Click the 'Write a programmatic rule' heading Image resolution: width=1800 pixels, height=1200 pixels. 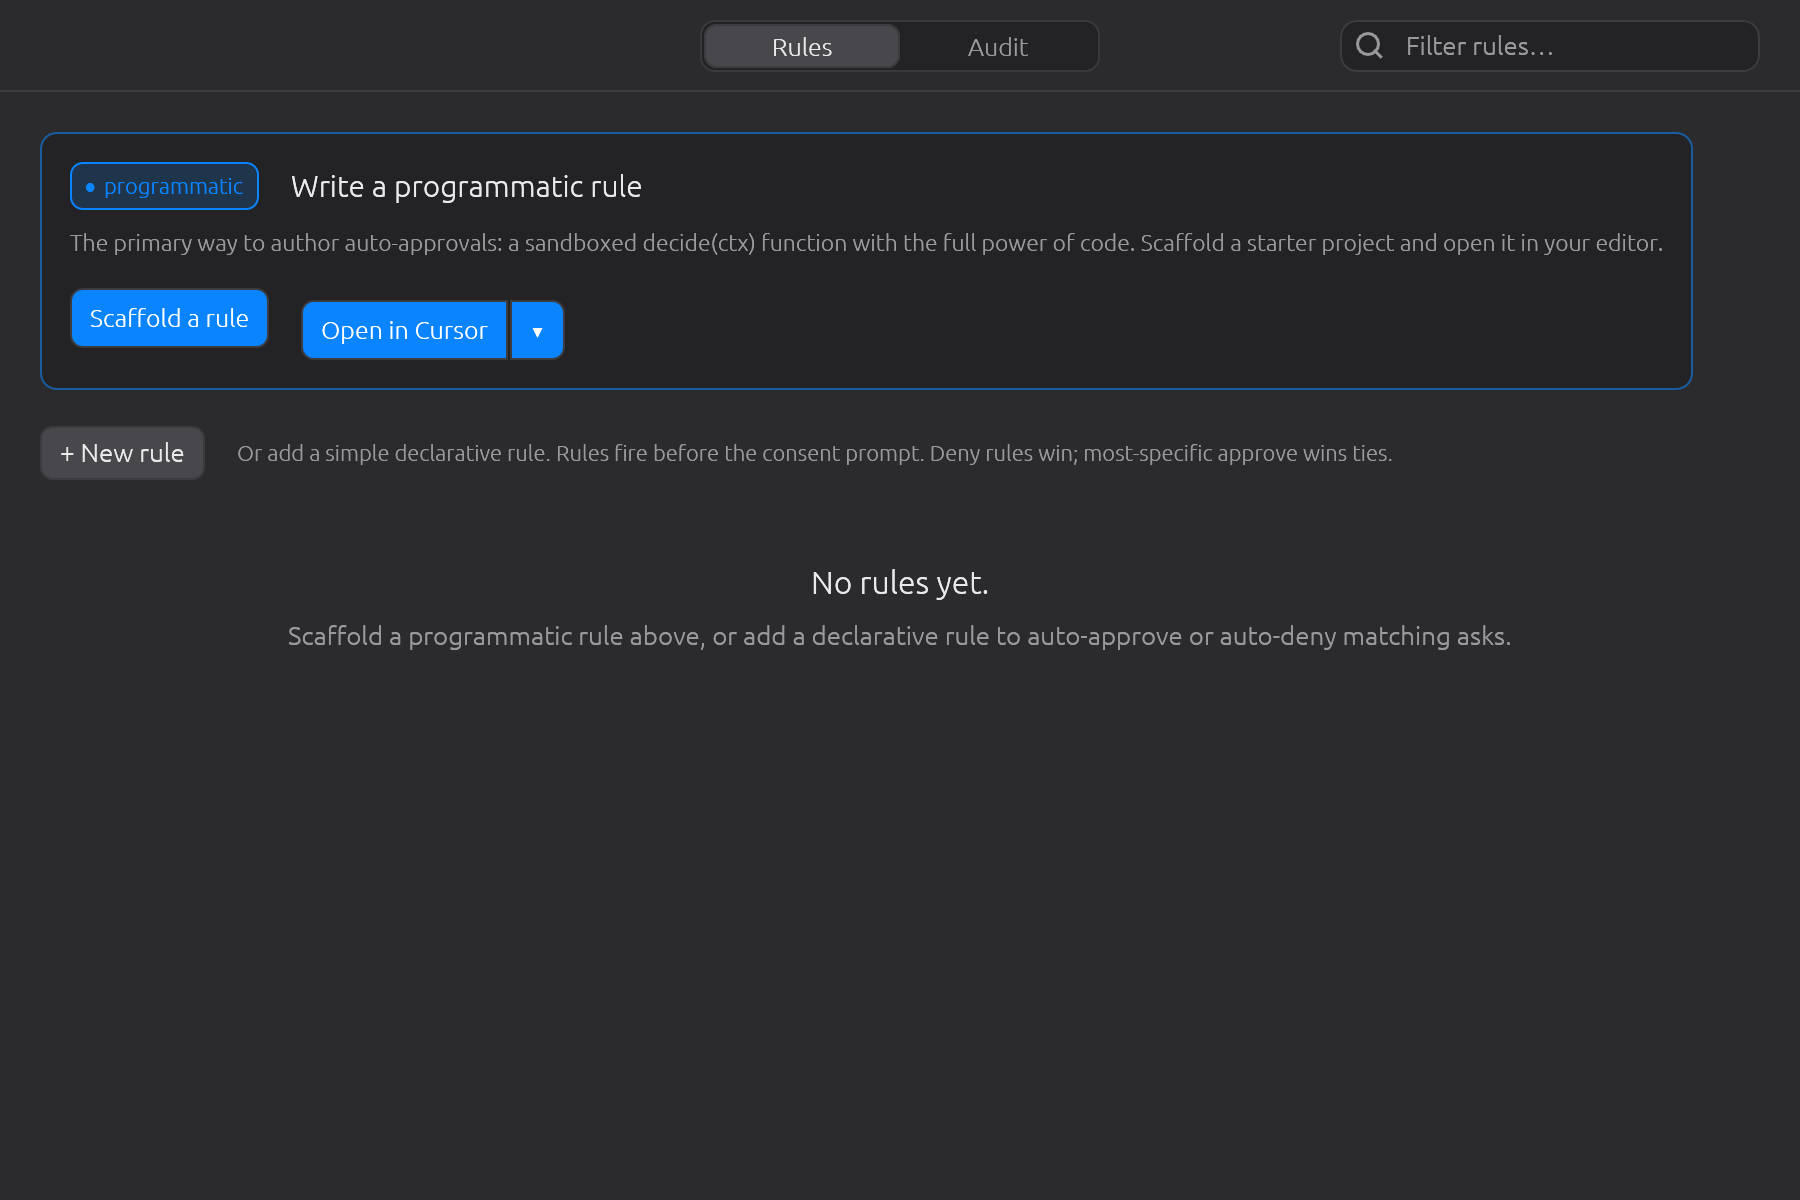tap(466, 187)
